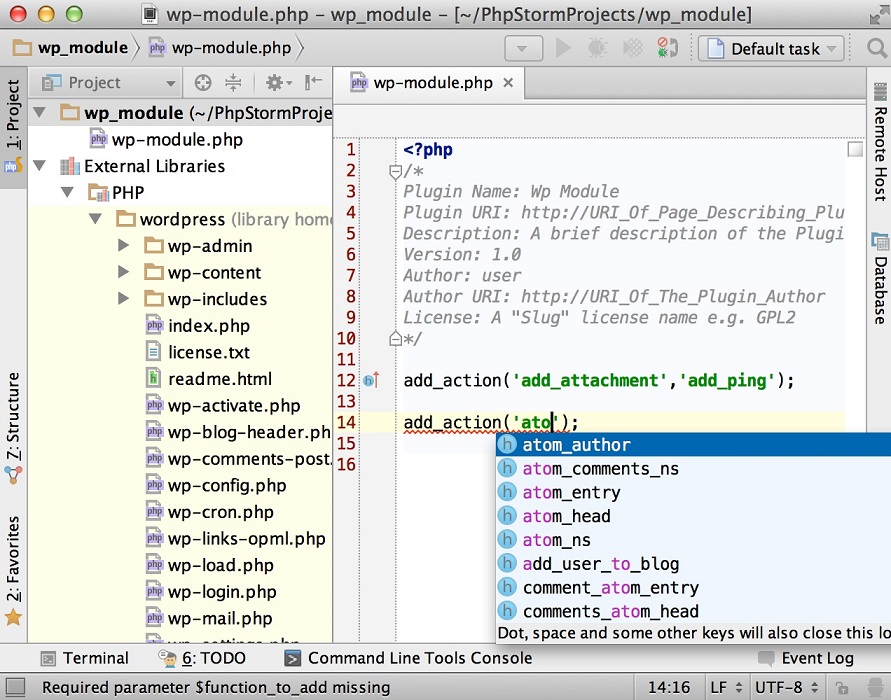
Task: Open Project panel settings gear
Action: click(273, 83)
